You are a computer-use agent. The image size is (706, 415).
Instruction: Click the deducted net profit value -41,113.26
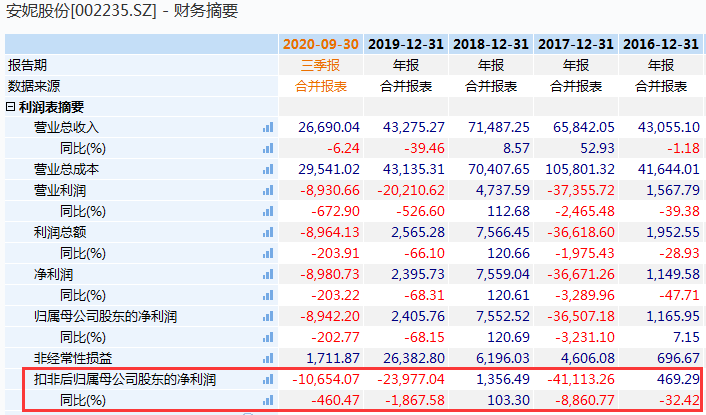coord(581,379)
